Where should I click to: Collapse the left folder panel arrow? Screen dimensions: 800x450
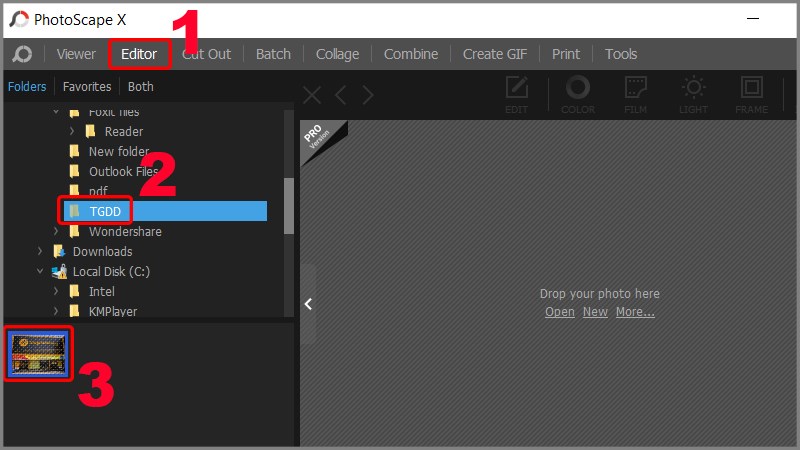[x=308, y=305]
